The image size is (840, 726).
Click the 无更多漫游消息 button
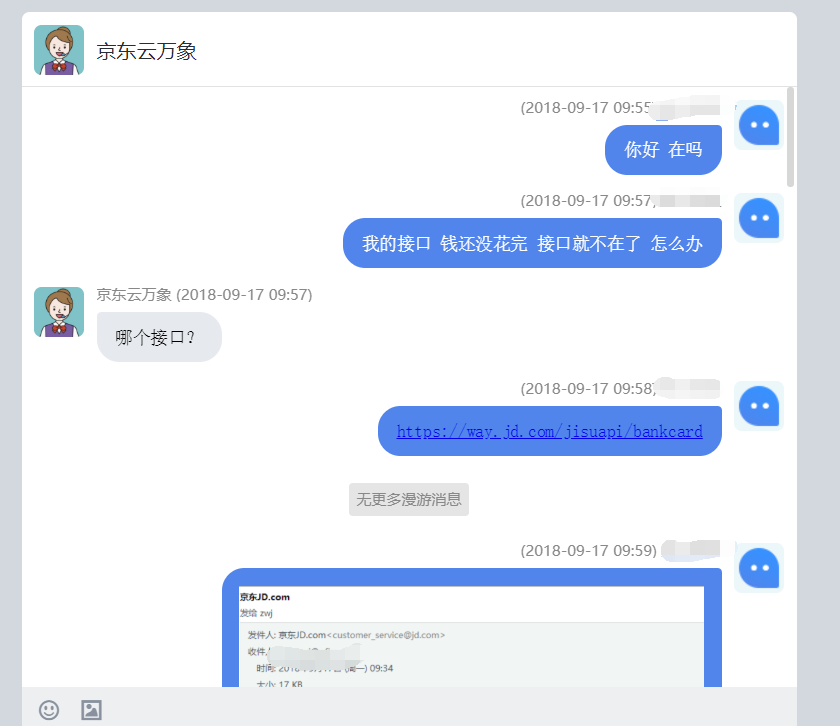[x=409, y=499]
